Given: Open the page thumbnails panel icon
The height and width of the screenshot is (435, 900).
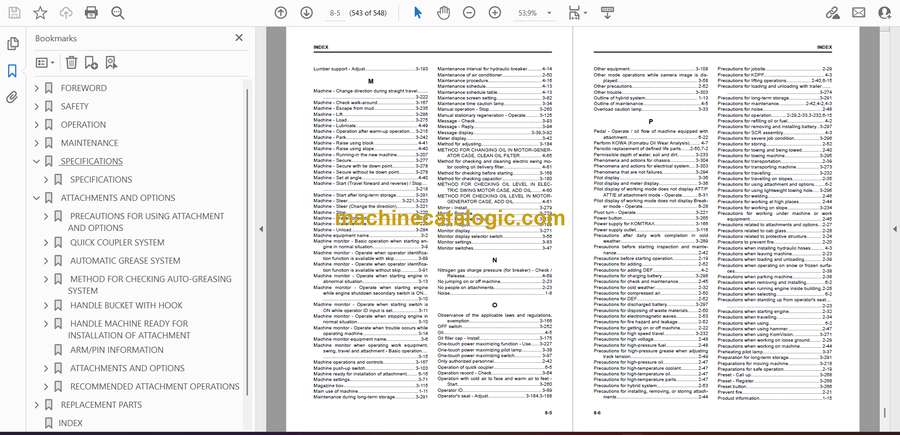Looking at the screenshot, I should [13, 44].
